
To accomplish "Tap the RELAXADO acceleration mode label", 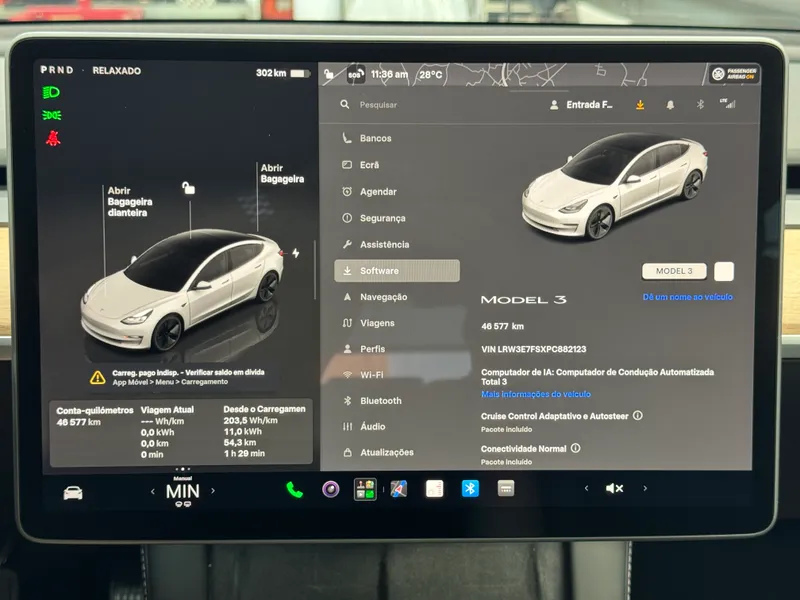I will 116,71.
